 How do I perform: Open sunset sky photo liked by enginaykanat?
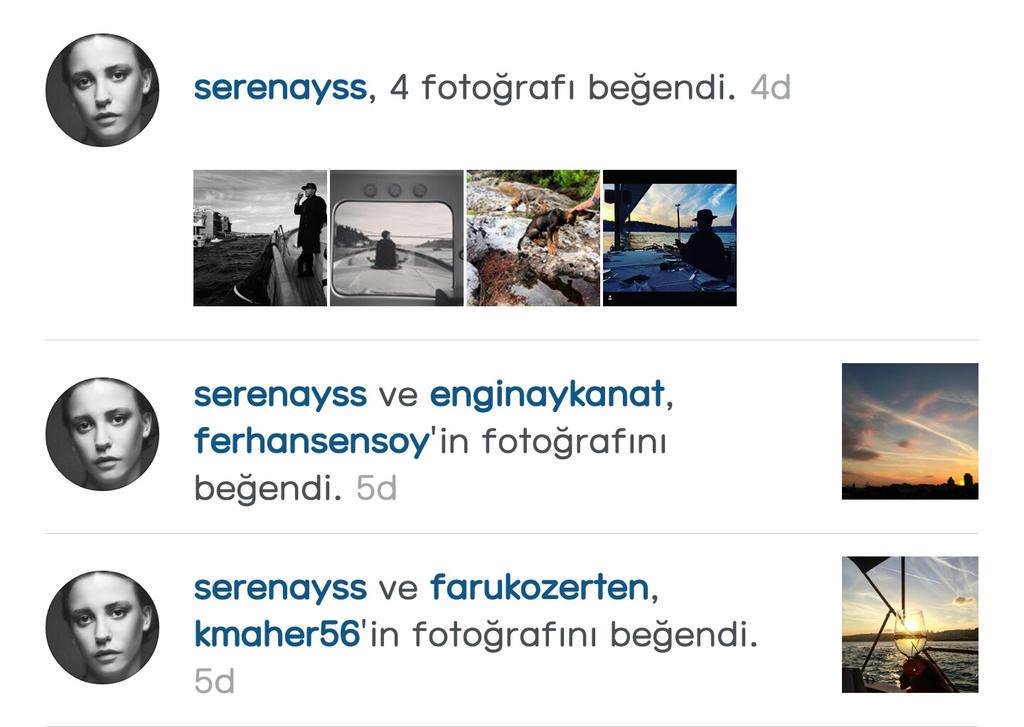[x=910, y=431]
